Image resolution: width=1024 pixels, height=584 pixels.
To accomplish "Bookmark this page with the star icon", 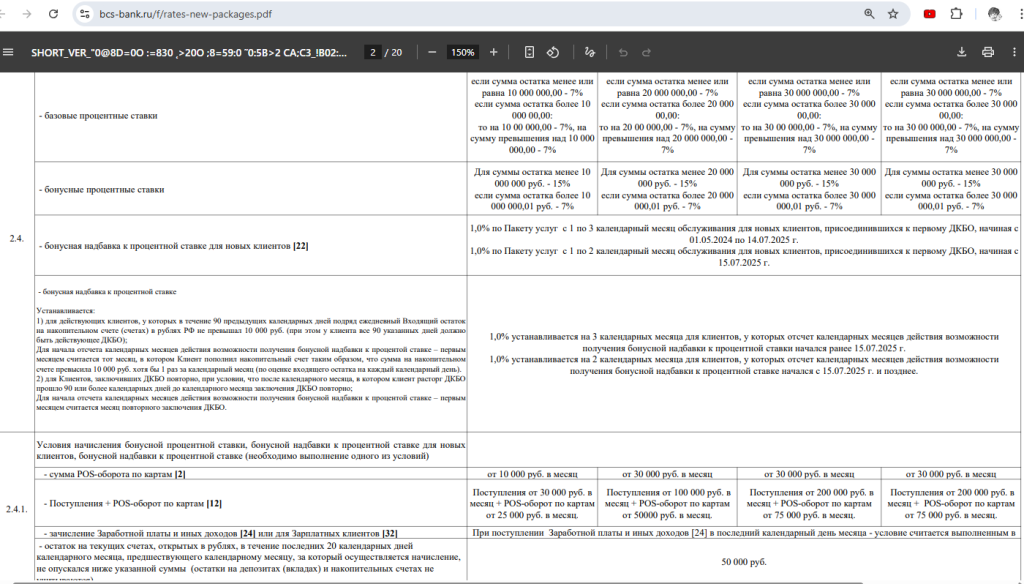I will click(x=893, y=14).
